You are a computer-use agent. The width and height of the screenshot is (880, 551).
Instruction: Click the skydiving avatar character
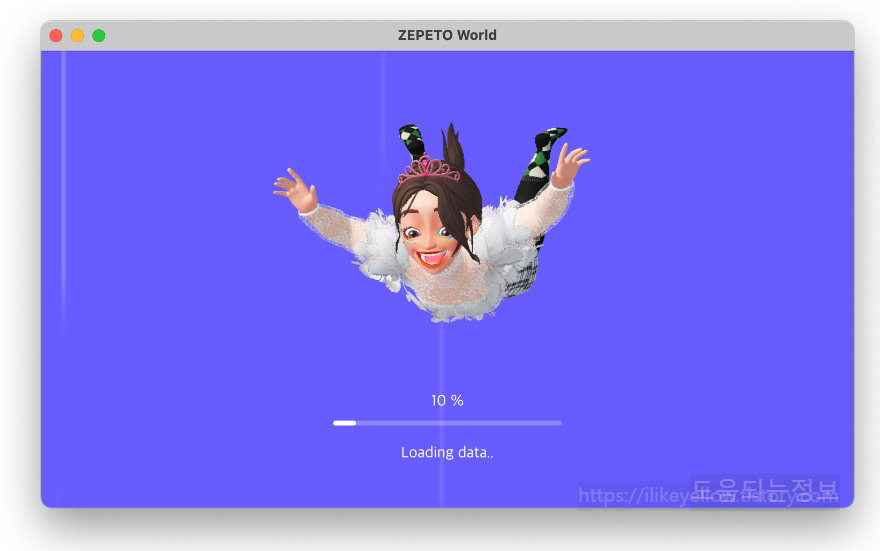click(432, 223)
